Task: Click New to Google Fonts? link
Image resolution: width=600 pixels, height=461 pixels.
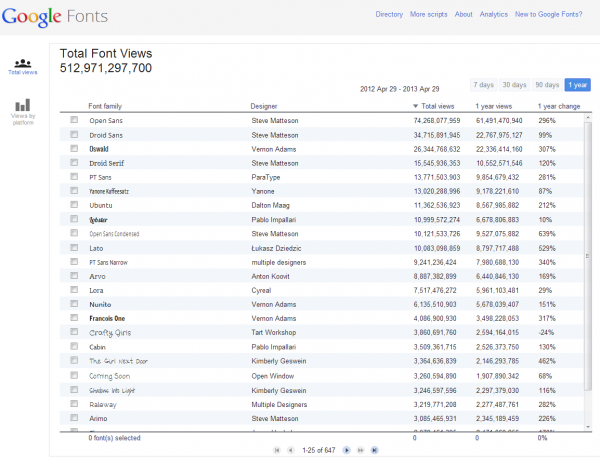Action: 550,15
